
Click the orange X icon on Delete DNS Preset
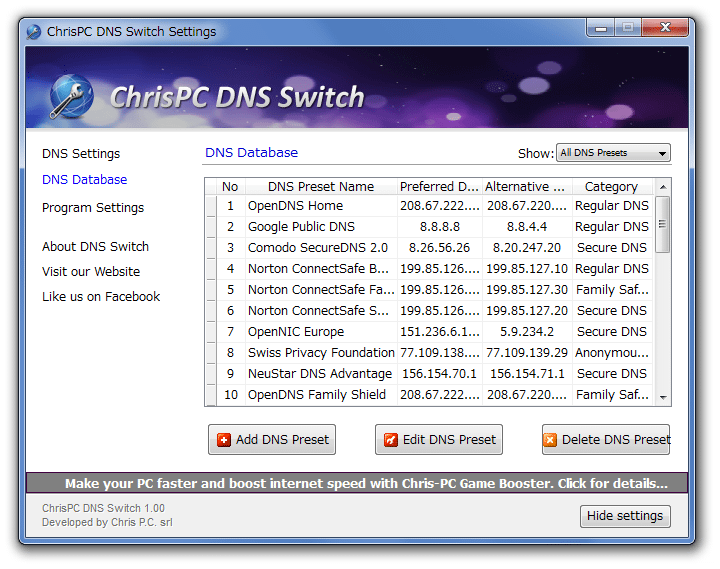coord(550,440)
